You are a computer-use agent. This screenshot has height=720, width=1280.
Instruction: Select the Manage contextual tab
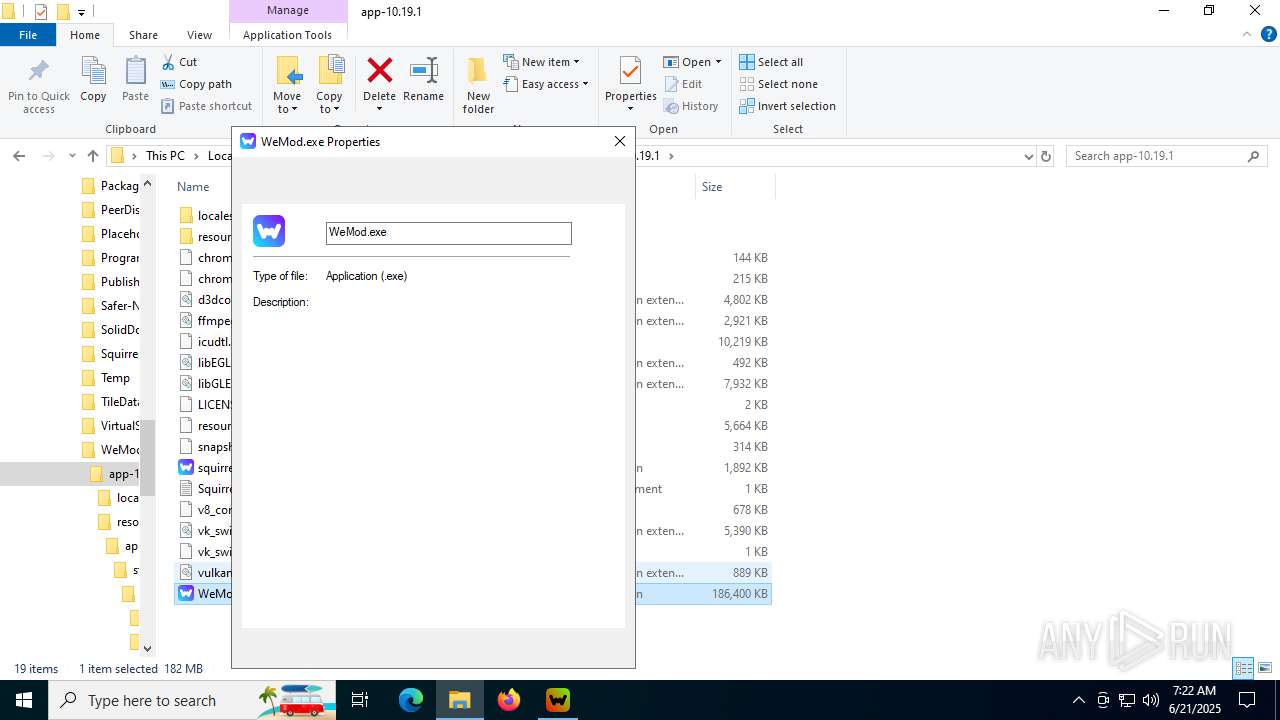point(288,10)
